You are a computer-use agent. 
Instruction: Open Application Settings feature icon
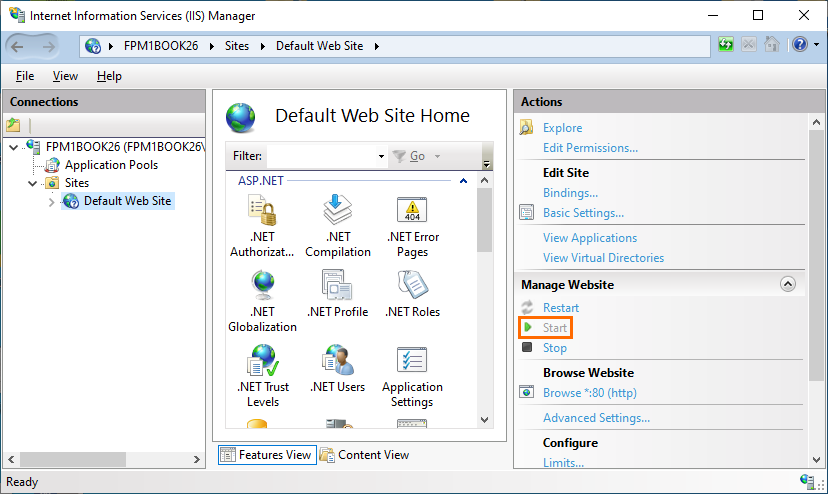[412, 360]
